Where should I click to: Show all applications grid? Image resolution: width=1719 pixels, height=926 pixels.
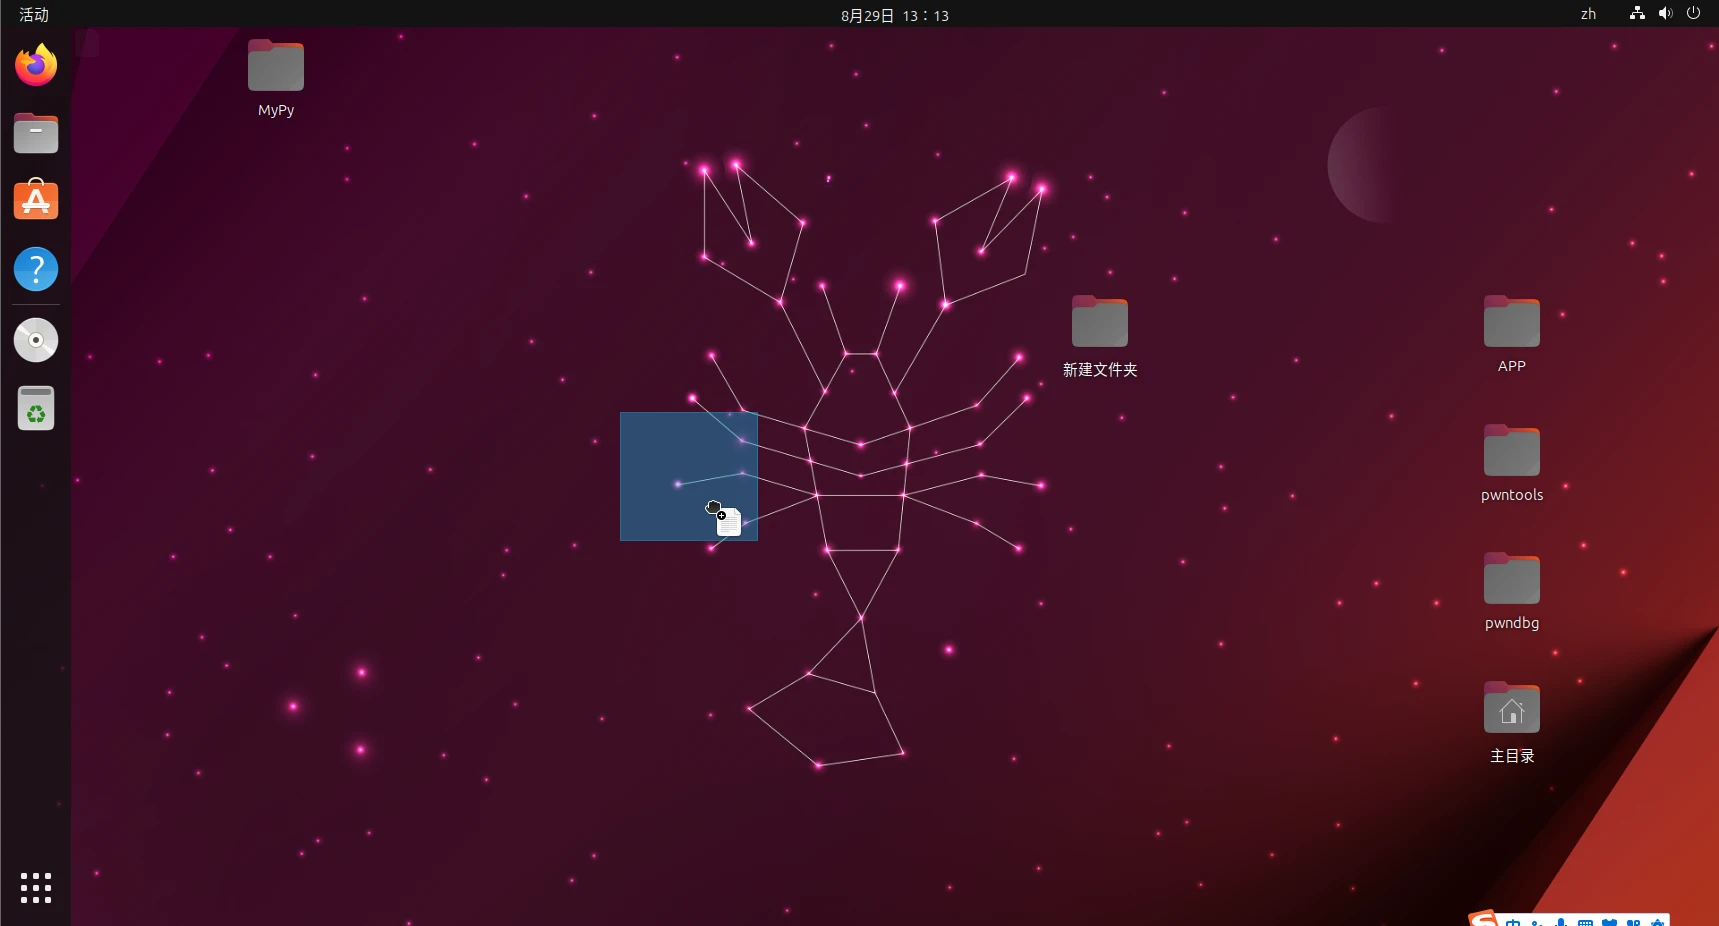pyautogui.click(x=36, y=888)
